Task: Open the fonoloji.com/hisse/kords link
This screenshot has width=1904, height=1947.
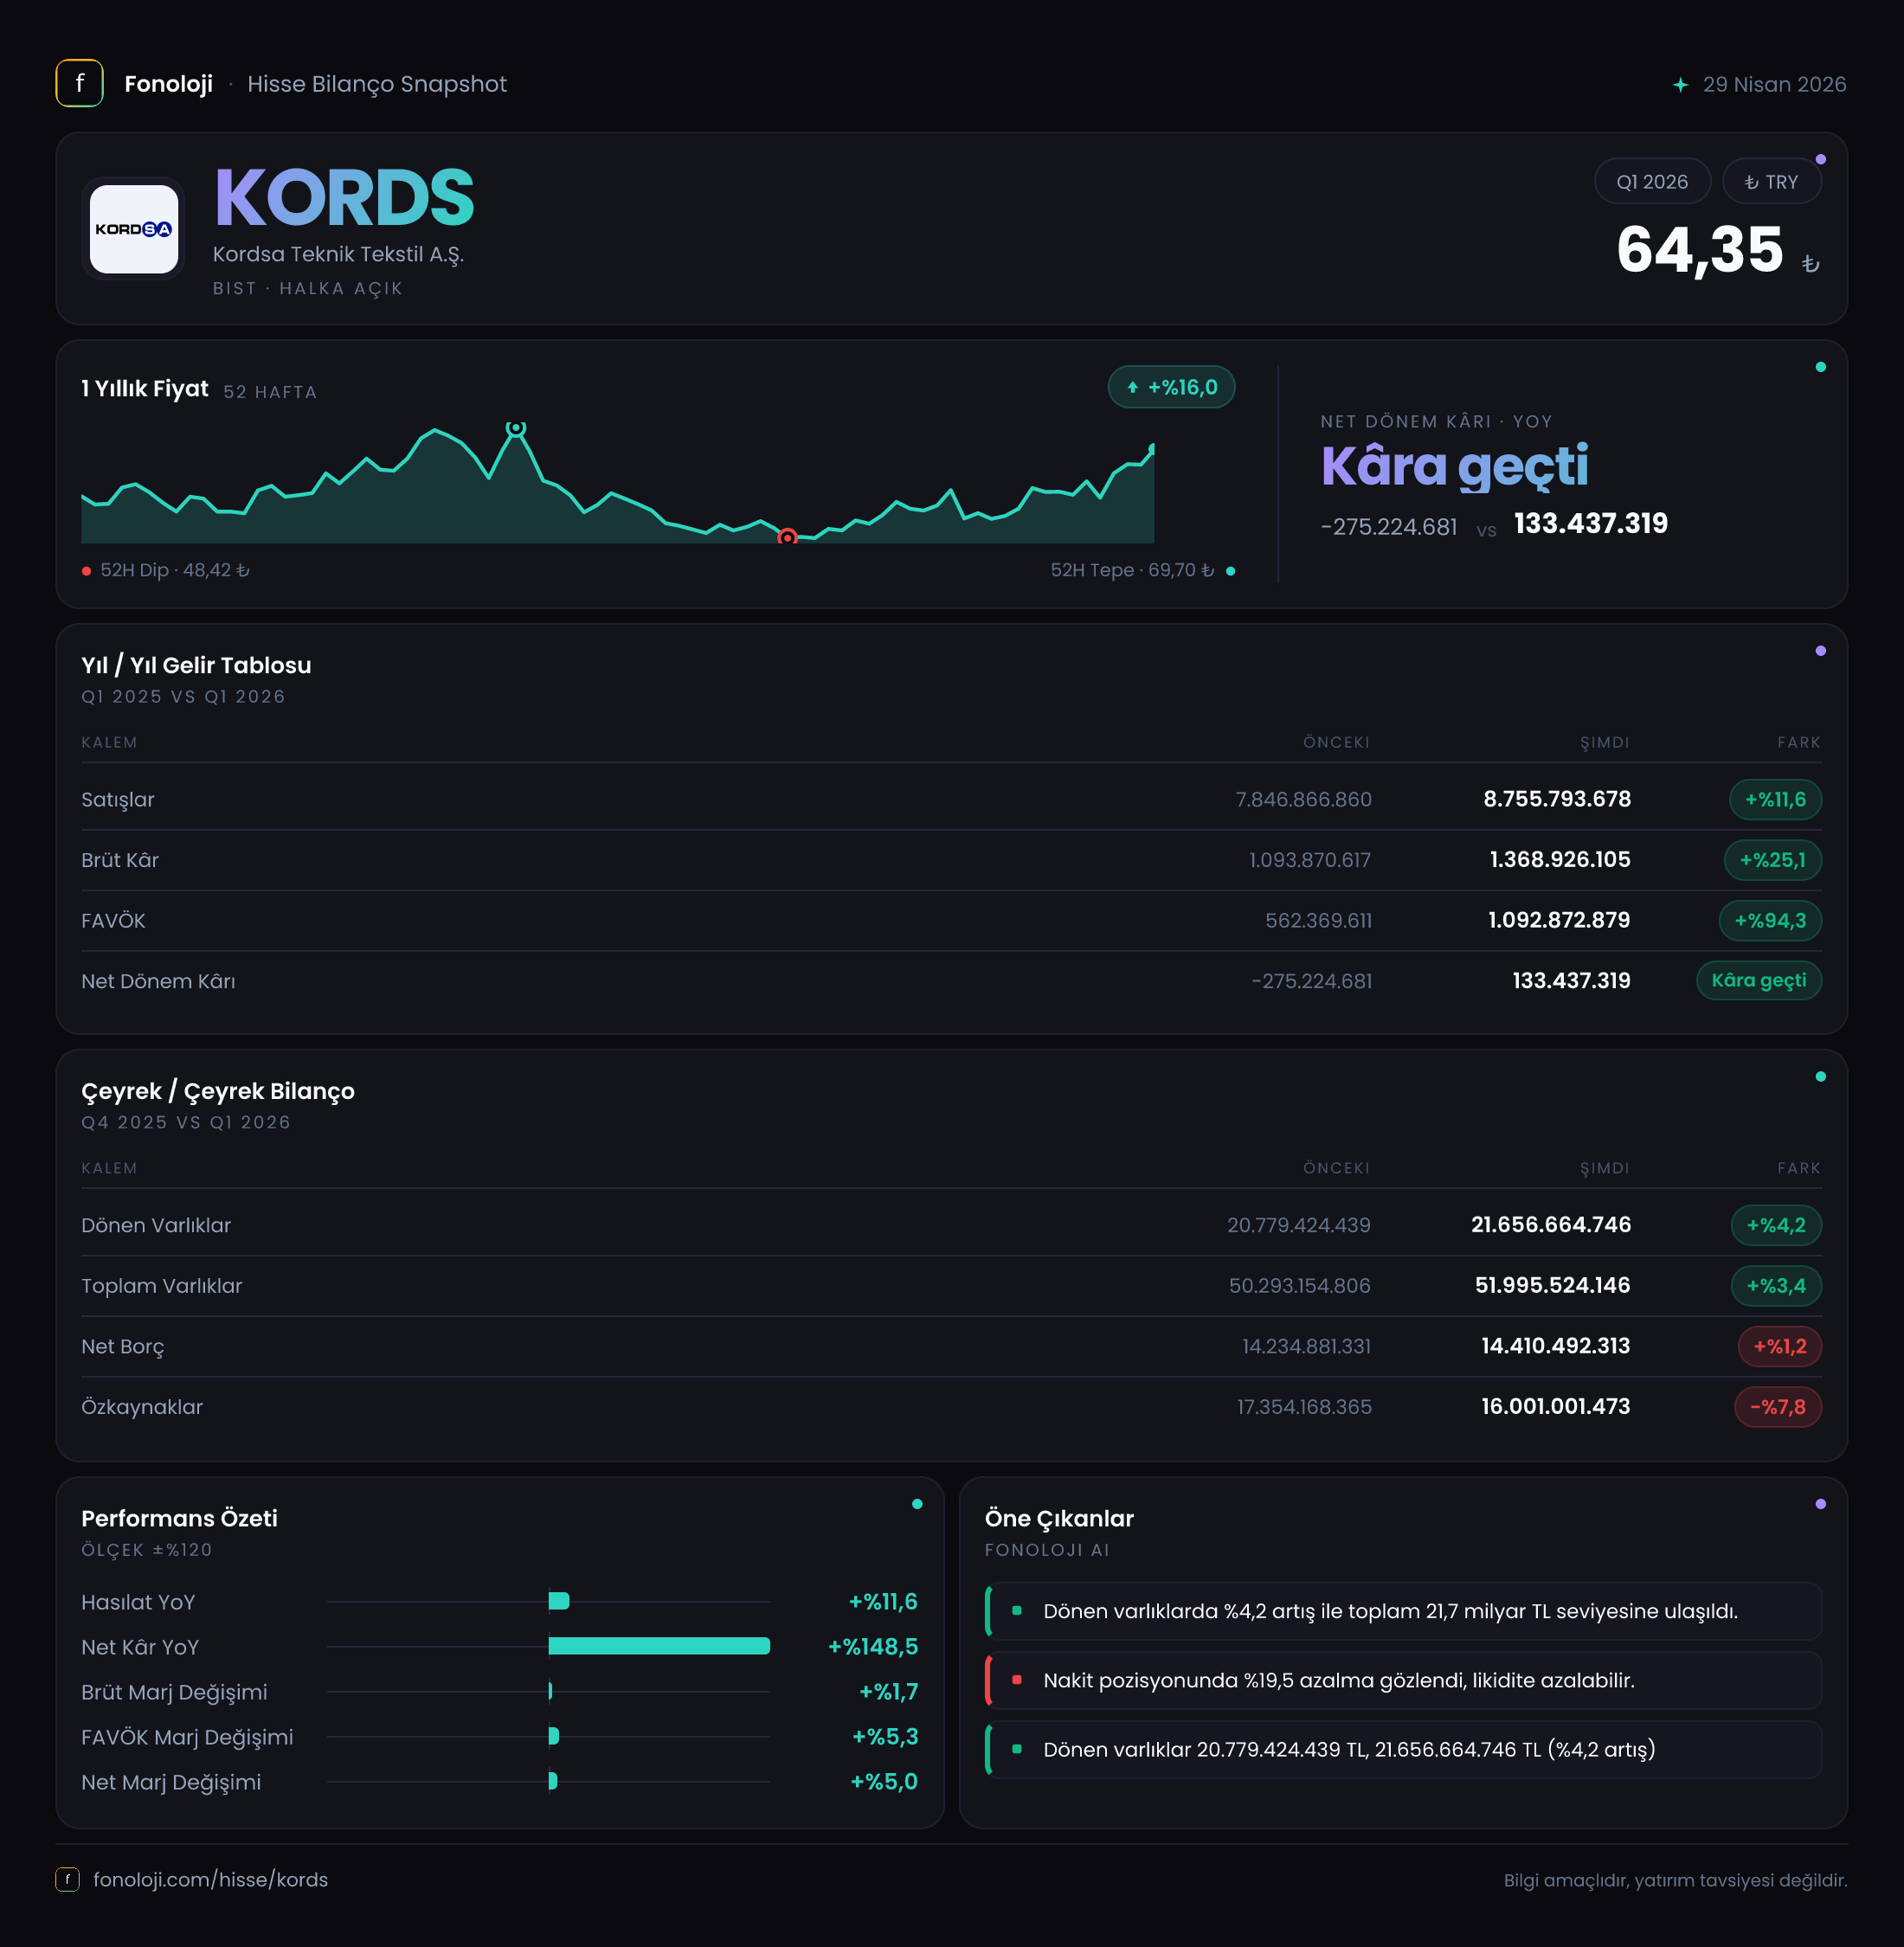Action: (210, 1880)
